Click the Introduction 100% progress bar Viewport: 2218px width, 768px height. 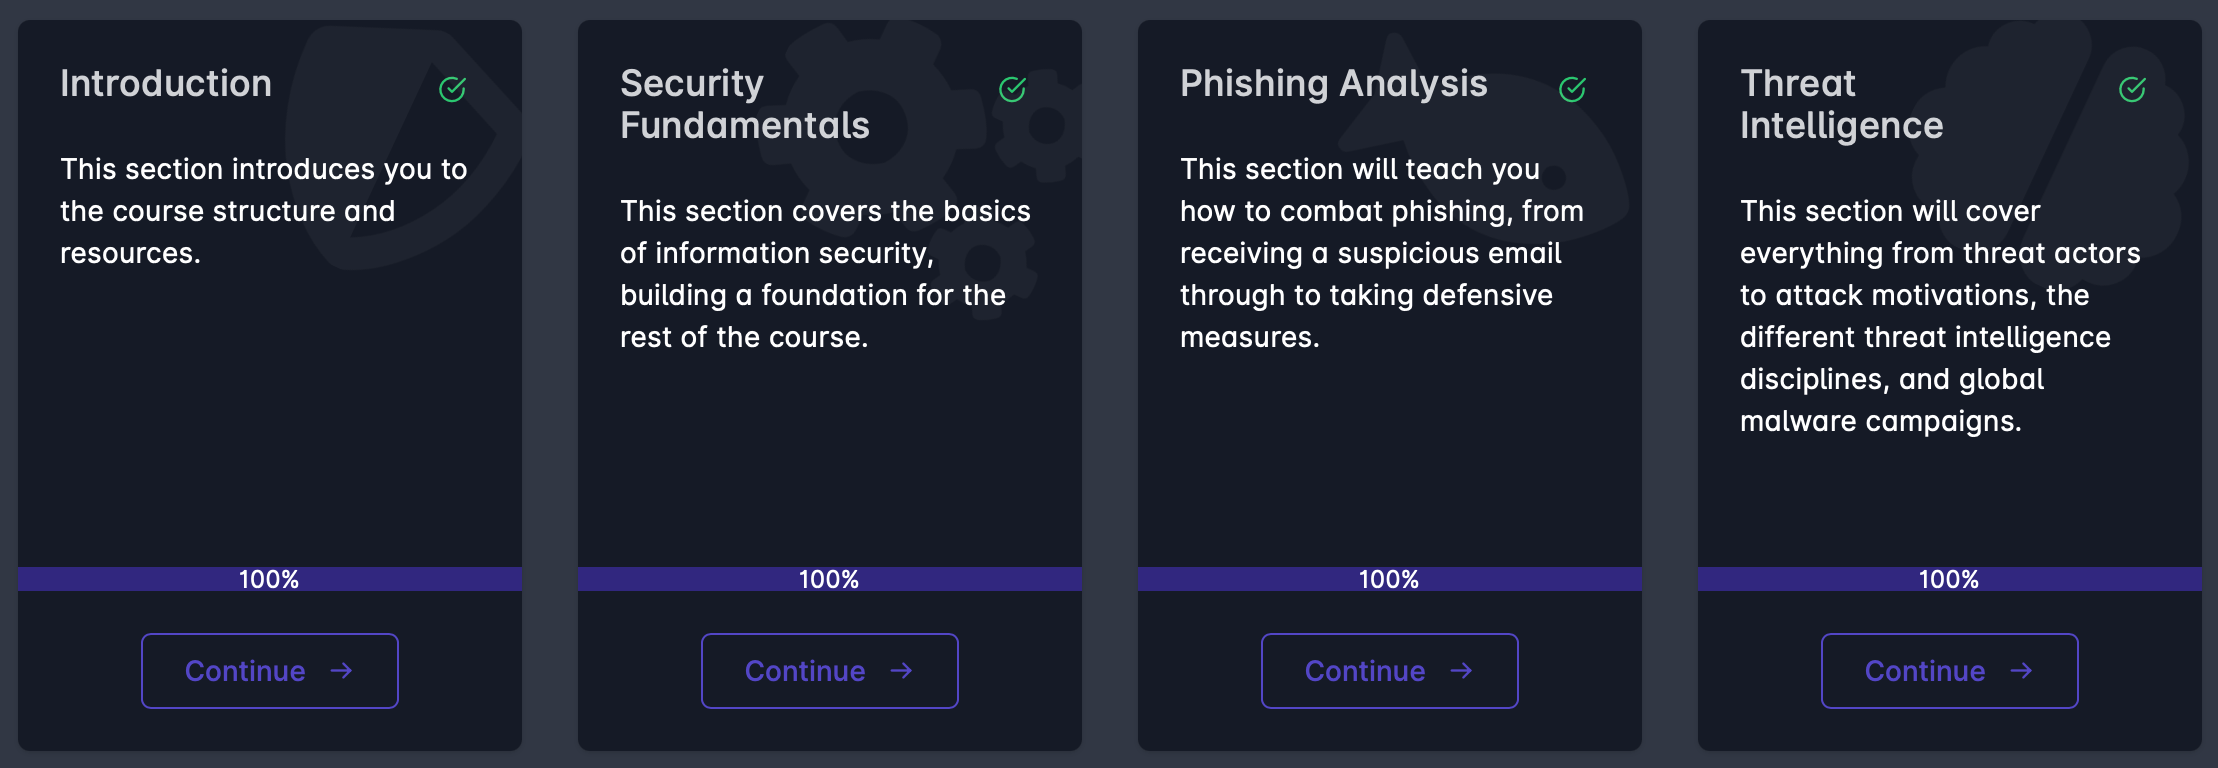(x=269, y=579)
